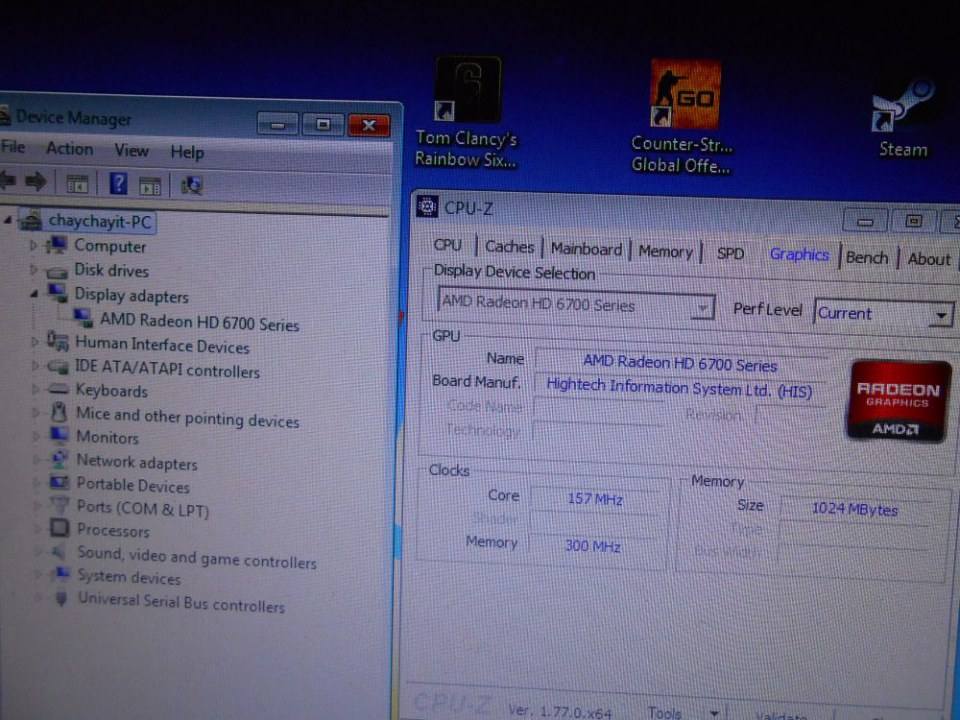The width and height of the screenshot is (960, 720).
Task: Click the Device Manager title bar icon
Action: 4,115
